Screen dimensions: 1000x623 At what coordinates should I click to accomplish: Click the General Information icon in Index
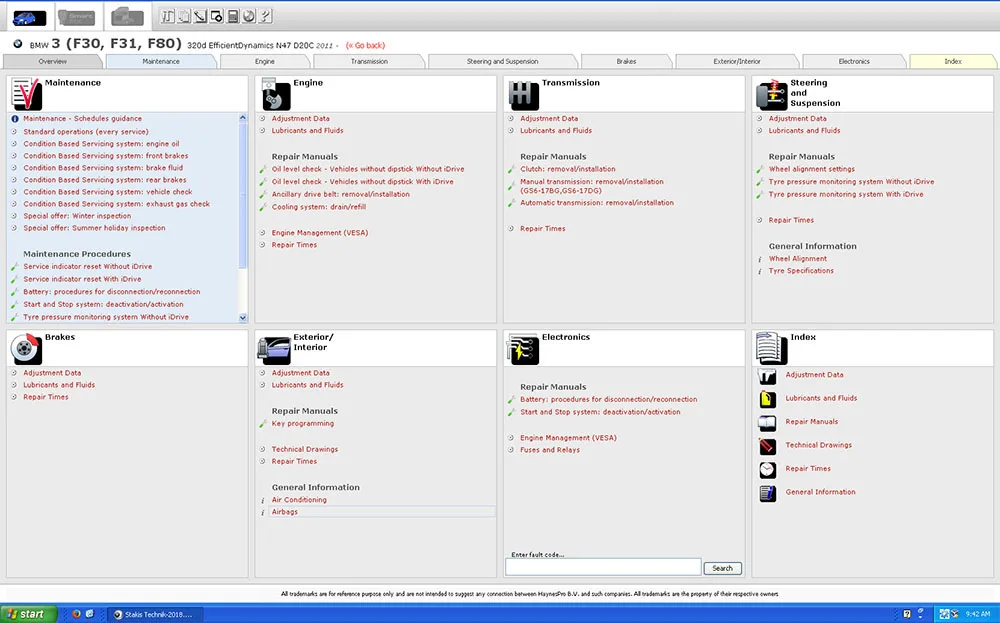768,494
